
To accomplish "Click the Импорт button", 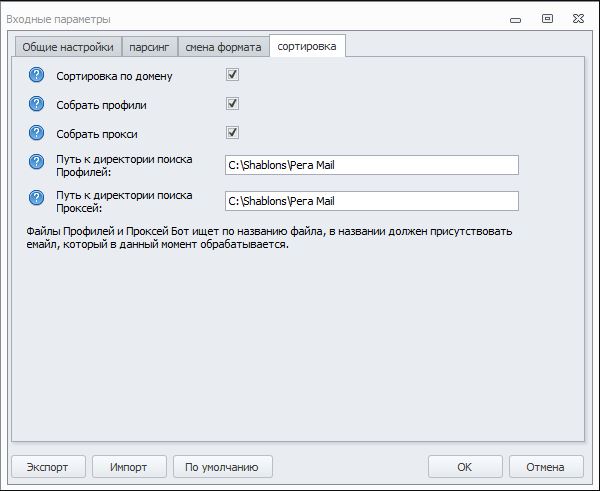I will (129, 467).
